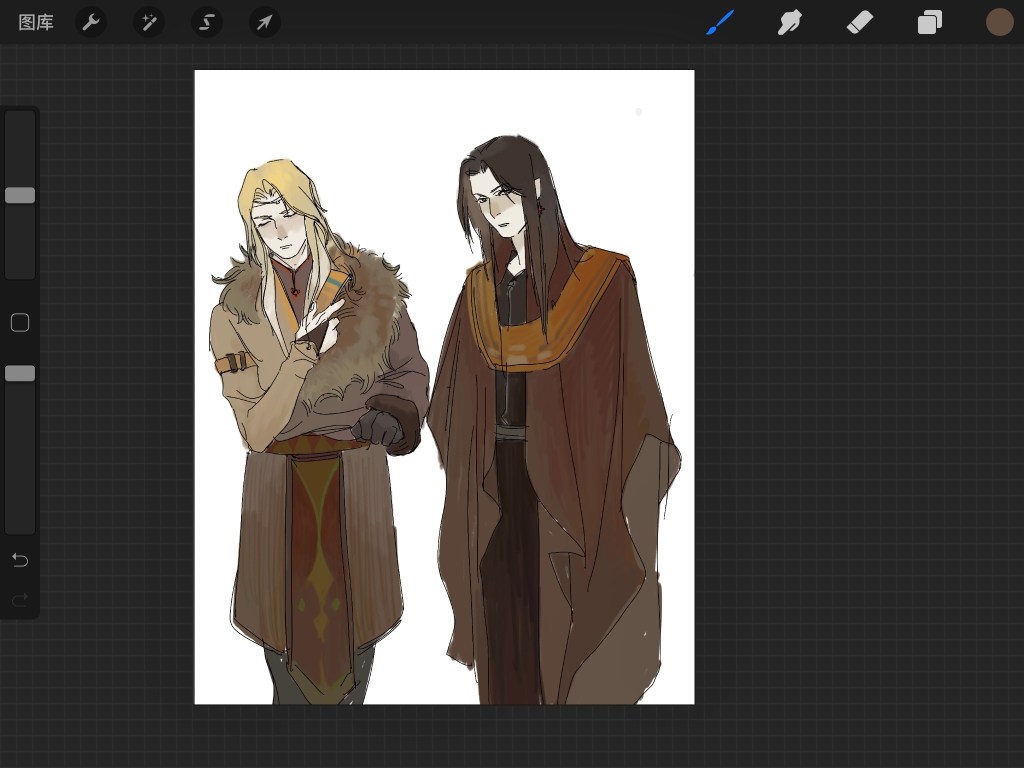Click the lower brush opacity slider handle
The image size is (1024, 768).
coord(20,373)
